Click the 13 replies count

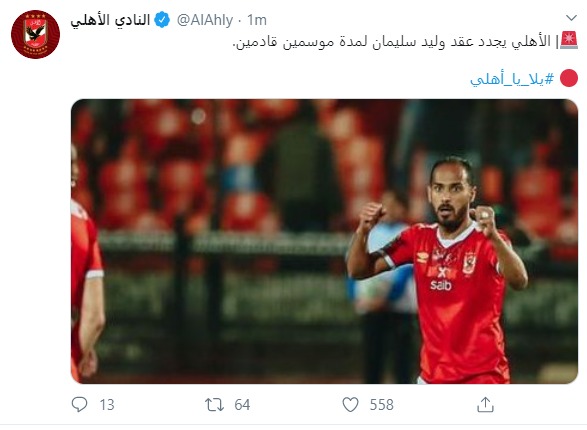click(x=107, y=405)
